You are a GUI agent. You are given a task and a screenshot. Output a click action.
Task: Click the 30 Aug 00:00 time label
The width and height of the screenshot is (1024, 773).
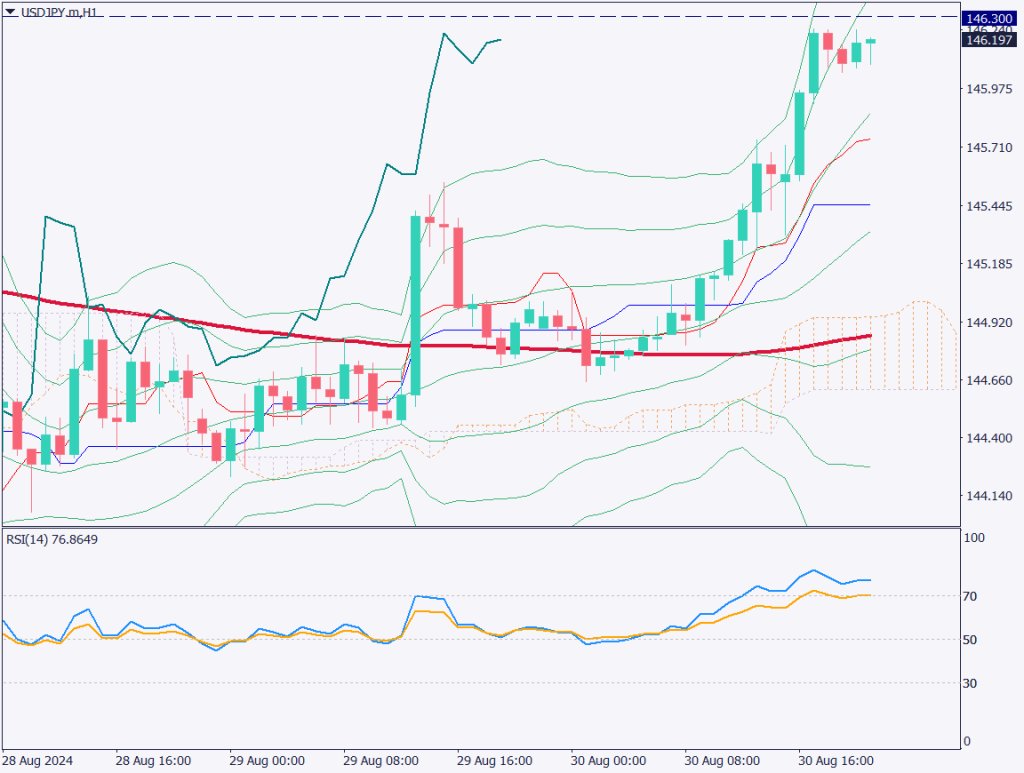pyautogui.click(x=607, y=759)
